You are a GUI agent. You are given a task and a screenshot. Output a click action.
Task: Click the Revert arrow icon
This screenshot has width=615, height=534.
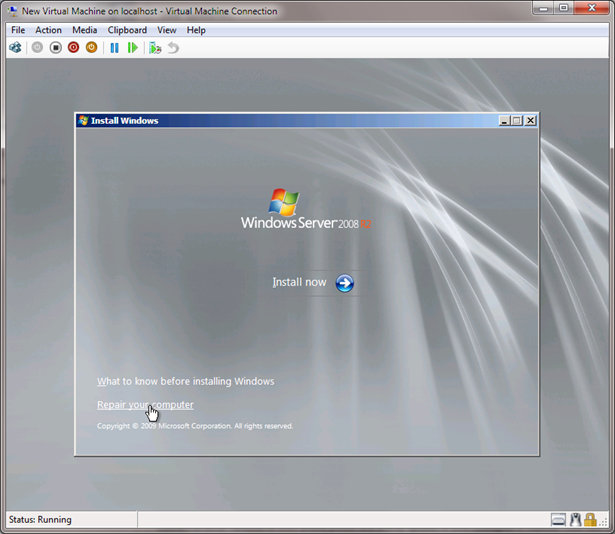pos(173,48)
